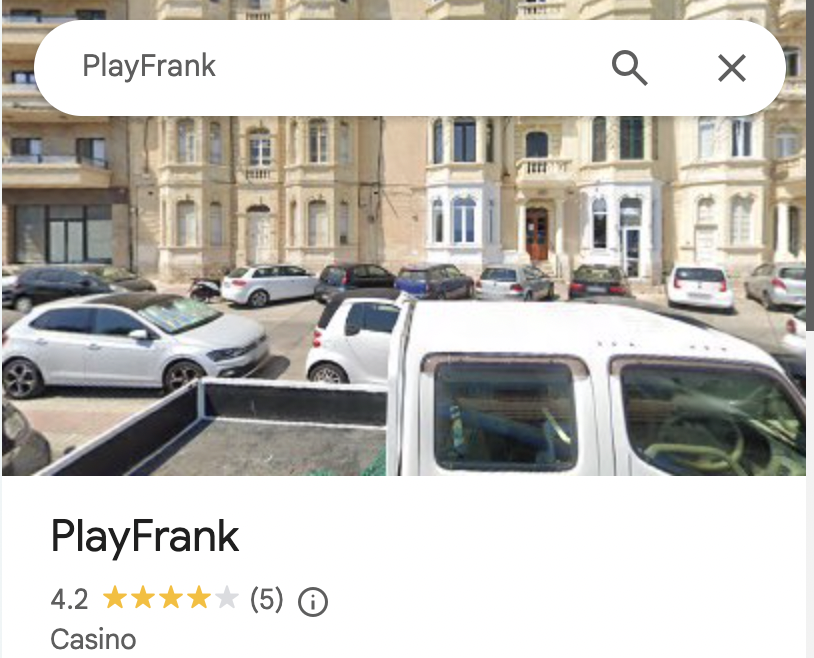This screenshot has width=814, height=658.
Task: Click the second gold rating star
Action: 143,598
